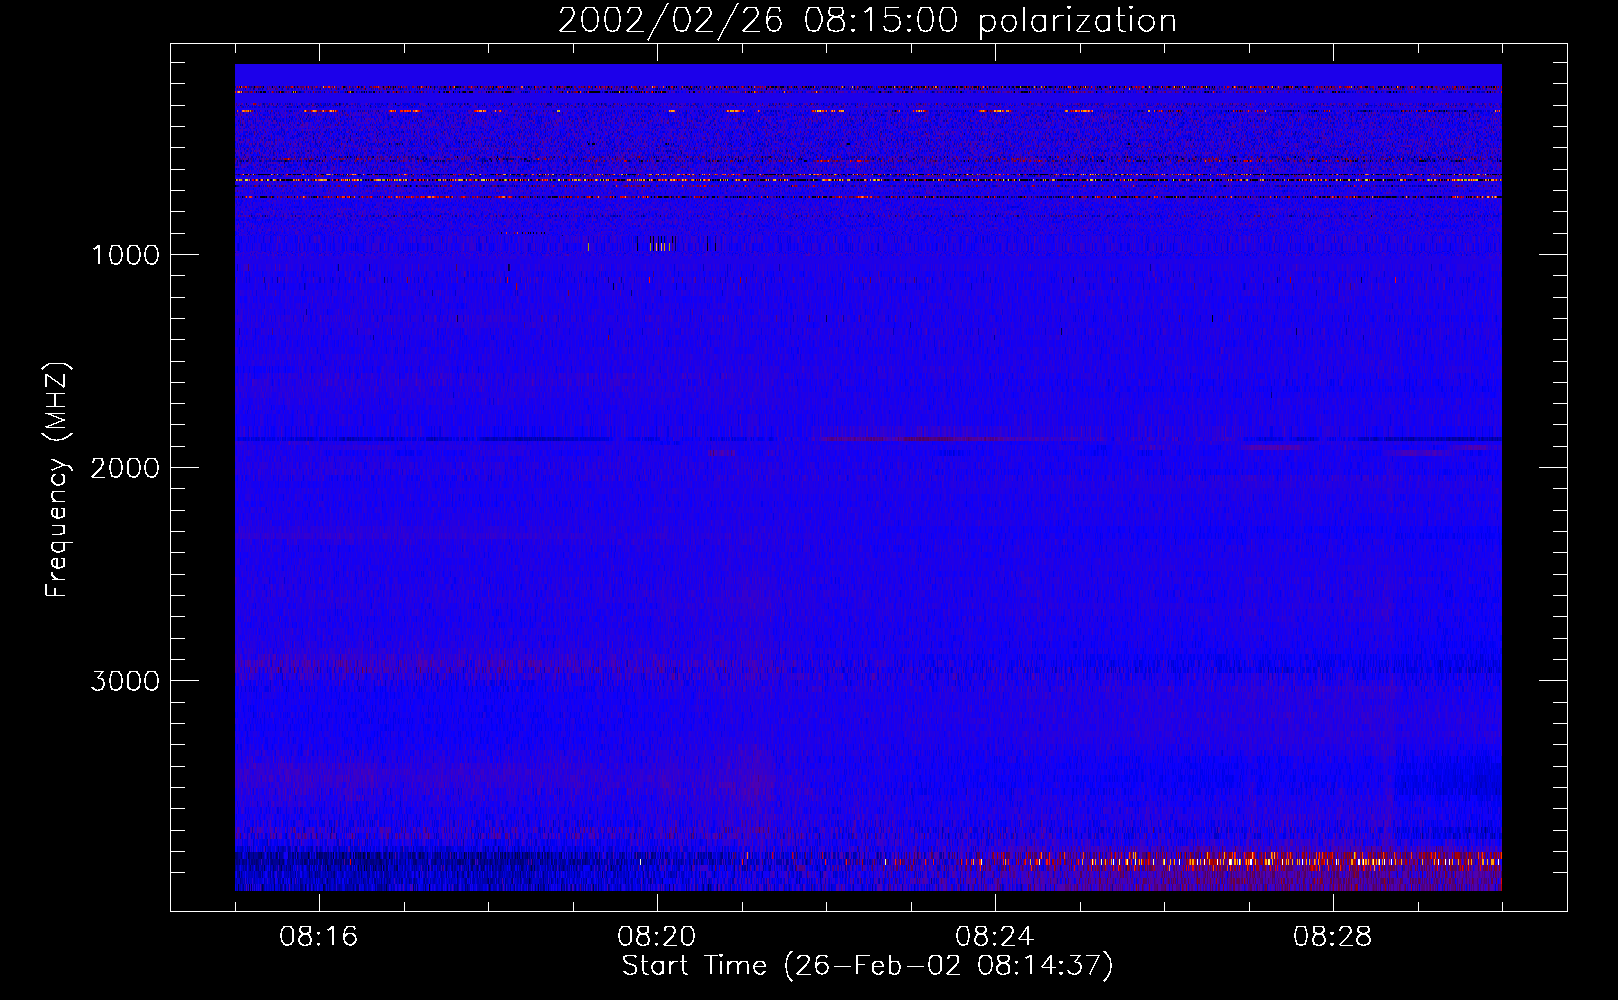This screenshot has width=1618, height=1000.
Task: Select the 3000 frequency axis label
Action: 125,681
